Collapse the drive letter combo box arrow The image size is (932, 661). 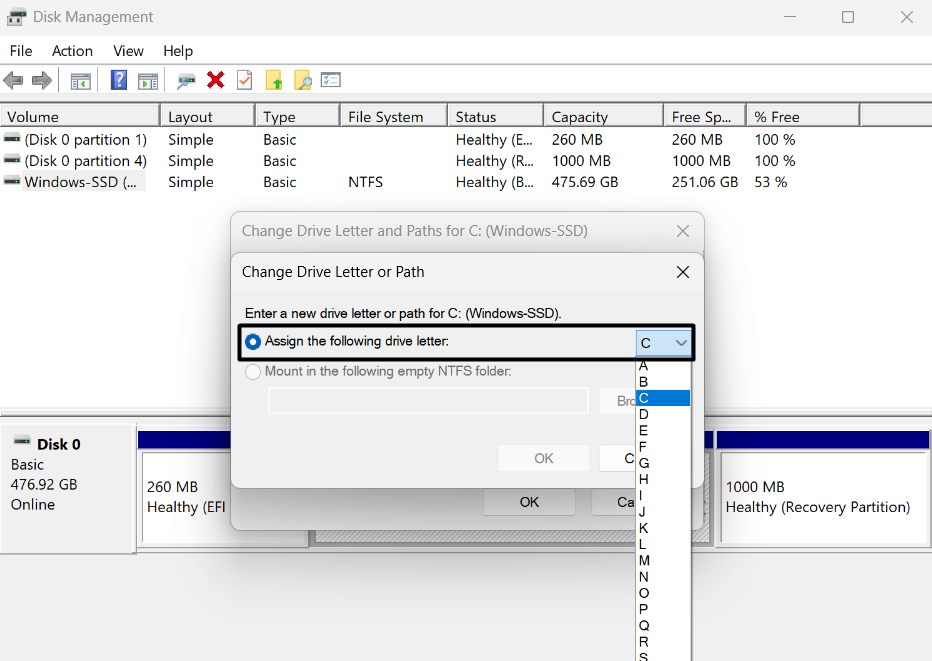pyautogui.click(x=681, y=343)
